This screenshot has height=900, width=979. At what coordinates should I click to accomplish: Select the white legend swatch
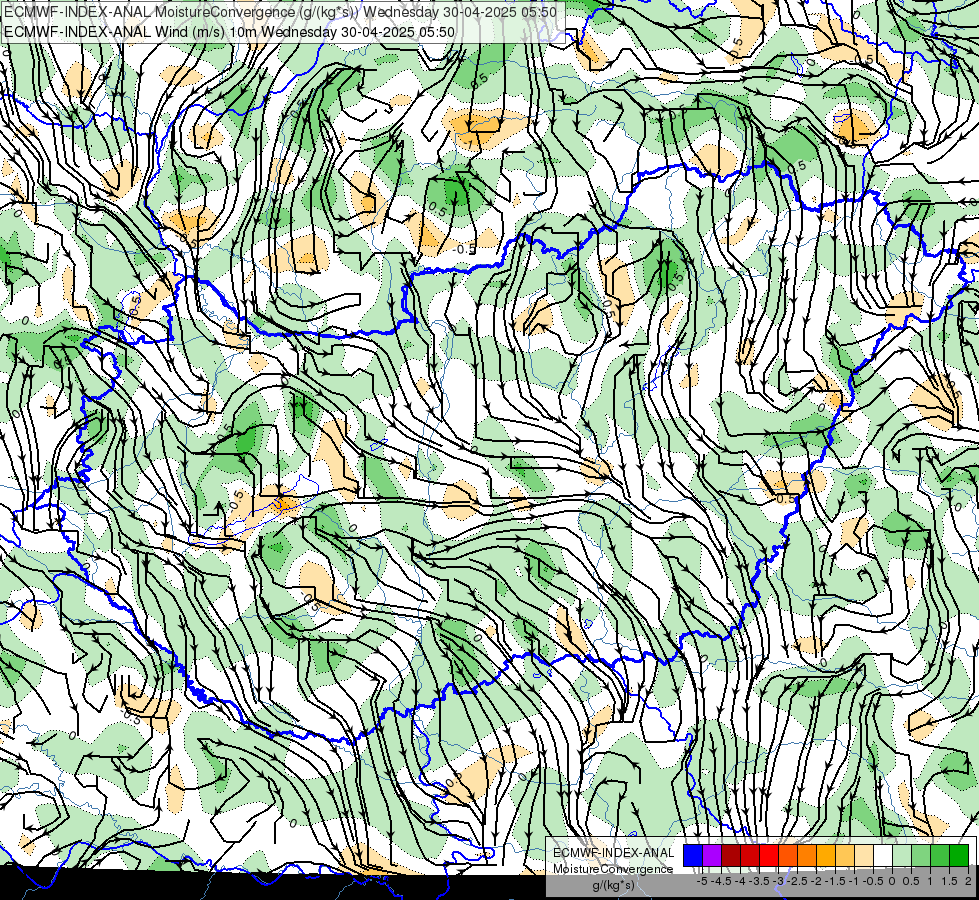click(x=883, y=855)
